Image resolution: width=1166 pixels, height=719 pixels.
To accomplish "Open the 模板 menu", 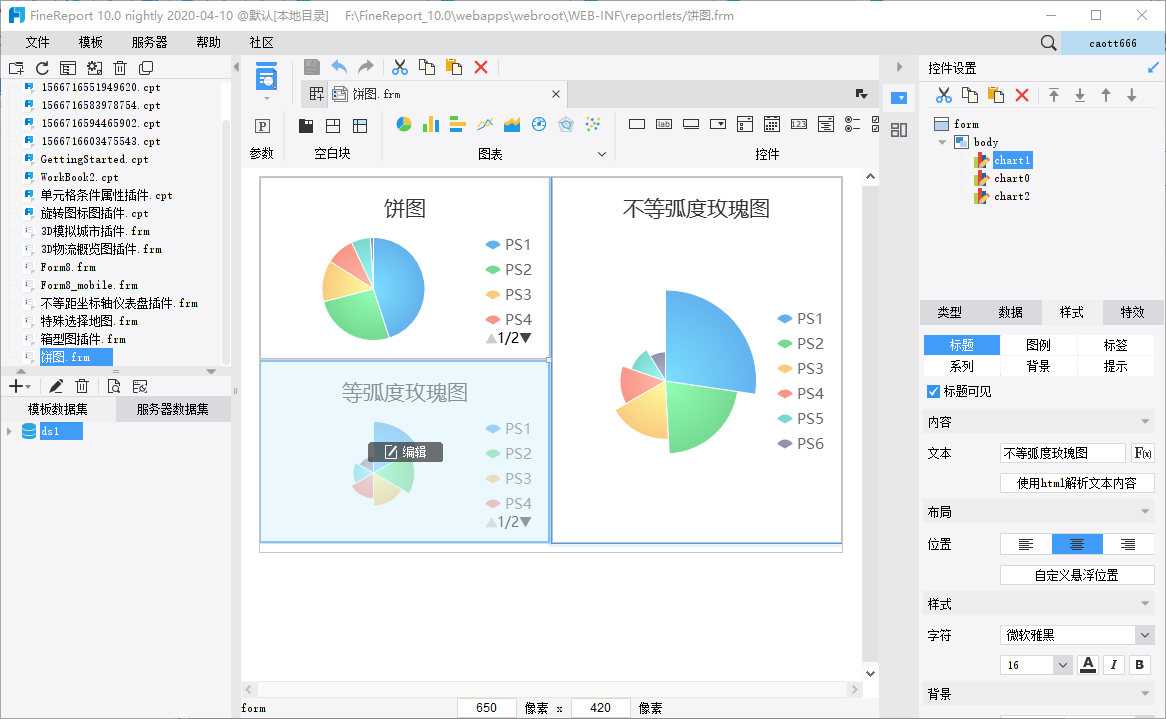I will point(91,42).
